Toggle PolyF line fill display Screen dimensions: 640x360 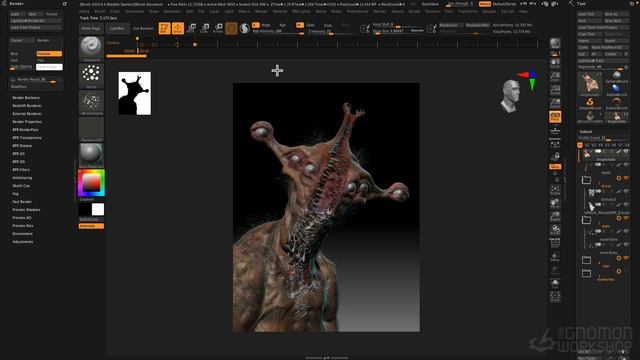pos(555,244)
